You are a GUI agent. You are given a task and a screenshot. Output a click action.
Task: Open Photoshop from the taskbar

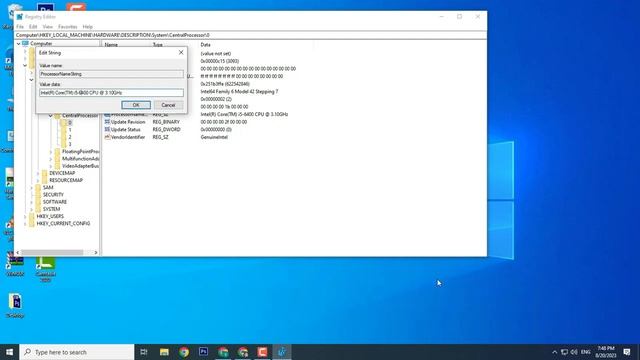203,352
